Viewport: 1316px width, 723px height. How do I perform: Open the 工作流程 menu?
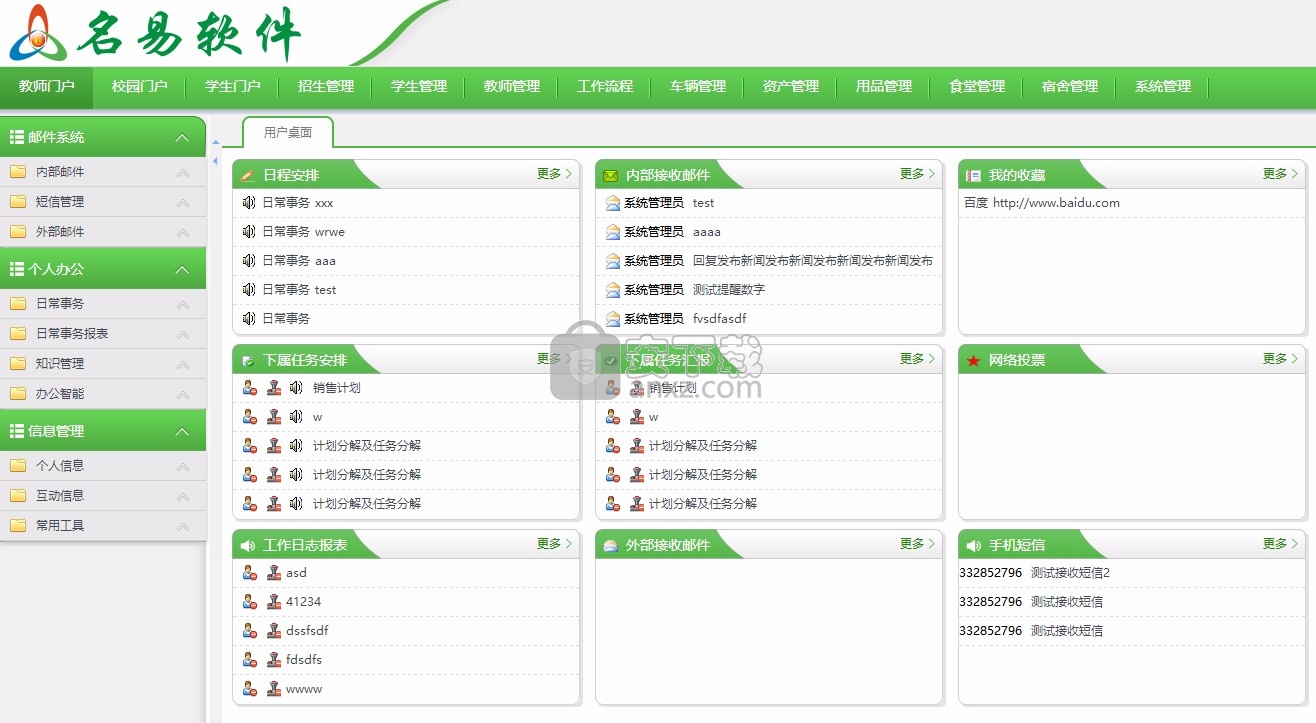coord(605,87)
